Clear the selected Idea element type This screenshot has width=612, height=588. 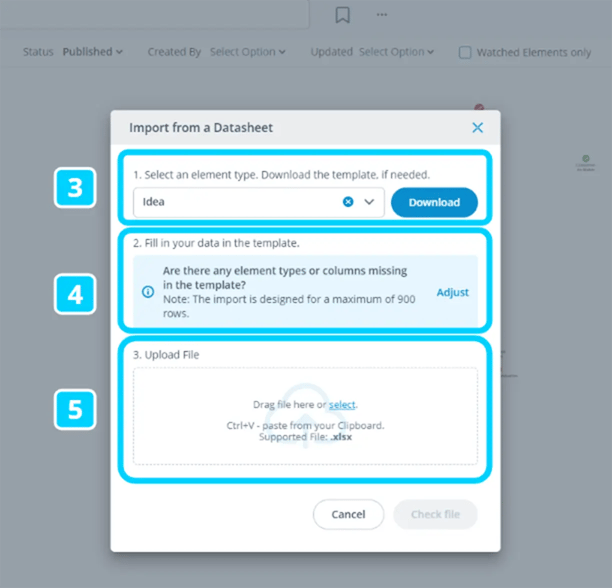(348, 202)
